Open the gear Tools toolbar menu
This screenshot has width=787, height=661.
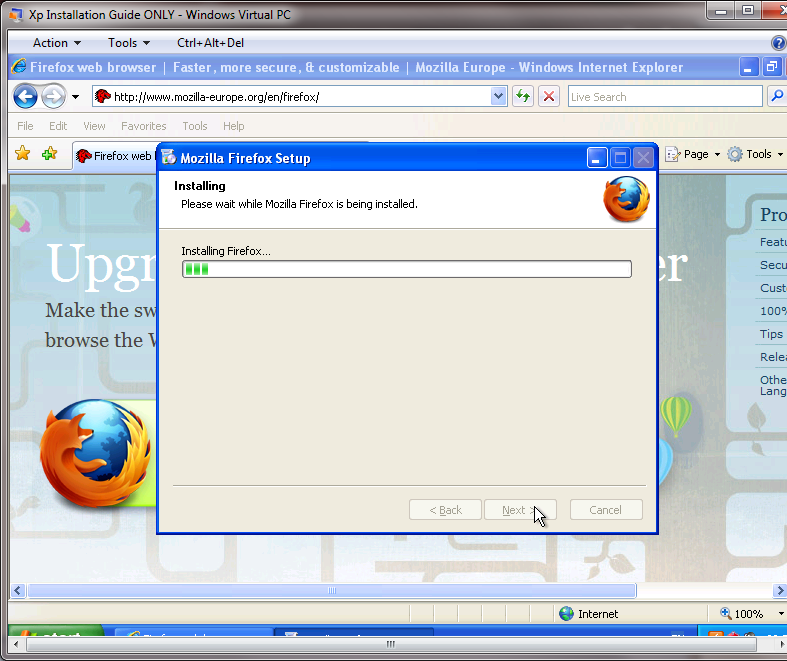click(755, 154)
